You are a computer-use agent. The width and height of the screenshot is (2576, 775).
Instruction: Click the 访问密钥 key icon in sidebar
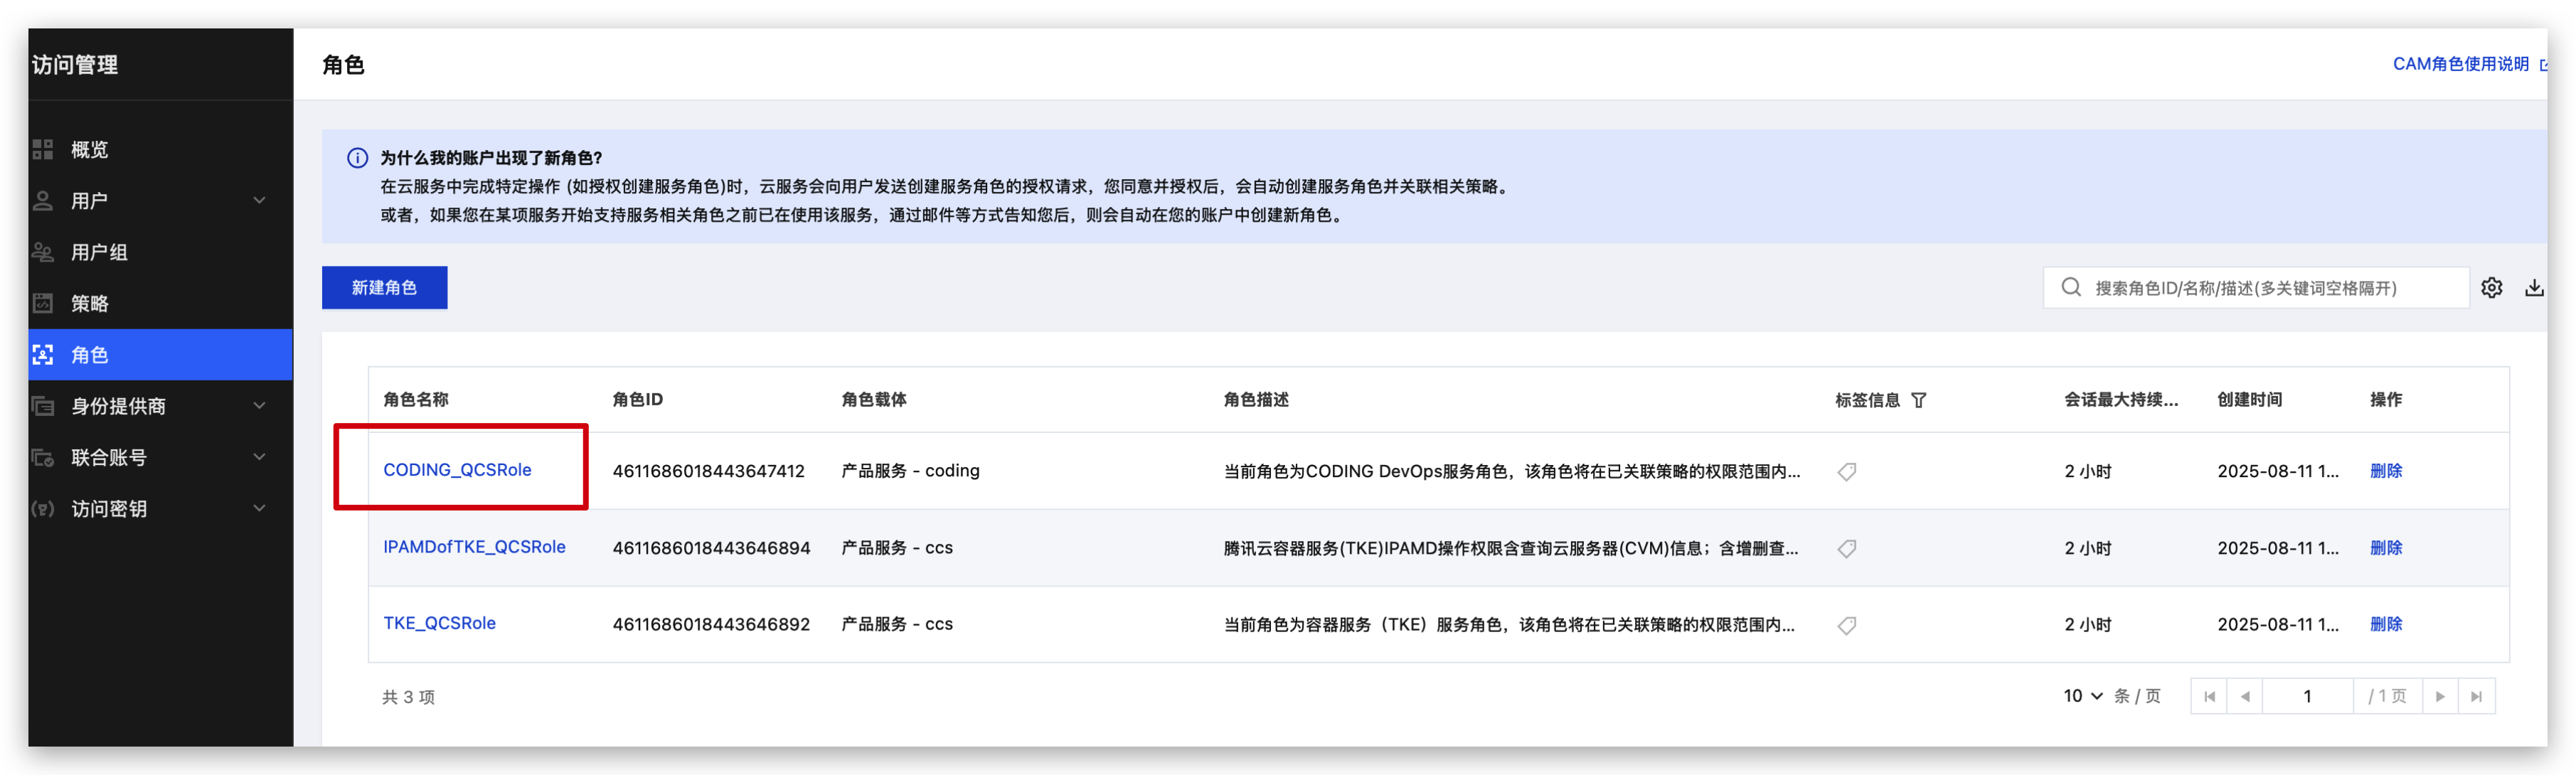(42, 508)
